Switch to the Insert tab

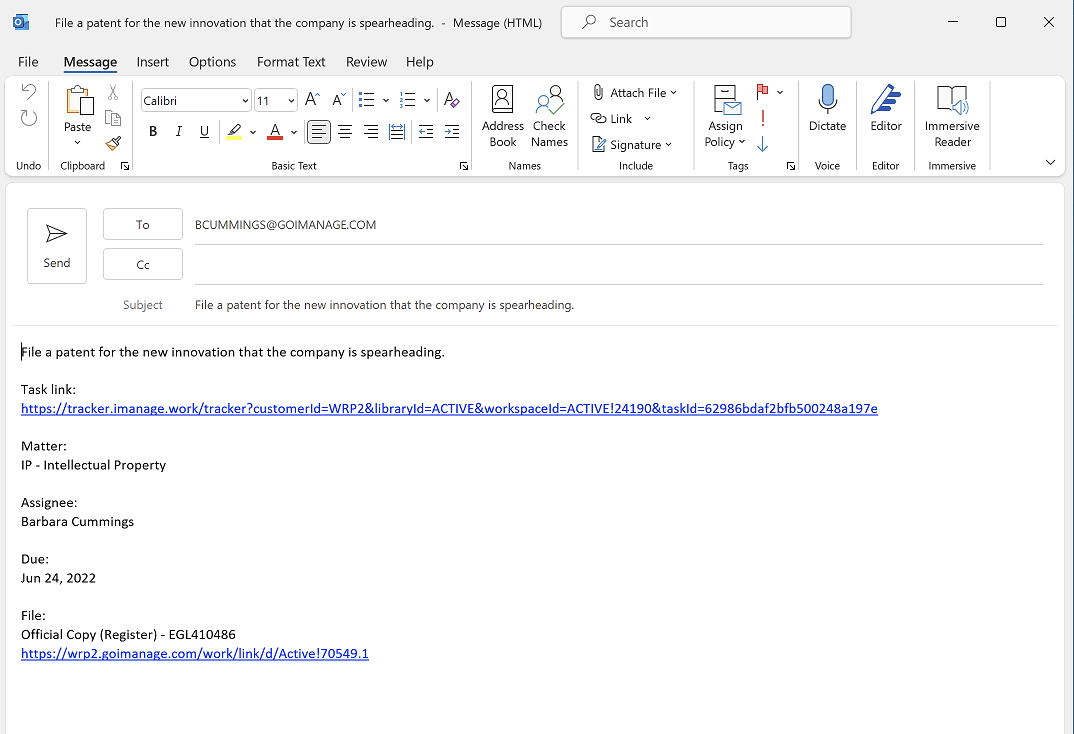point(153,62)
